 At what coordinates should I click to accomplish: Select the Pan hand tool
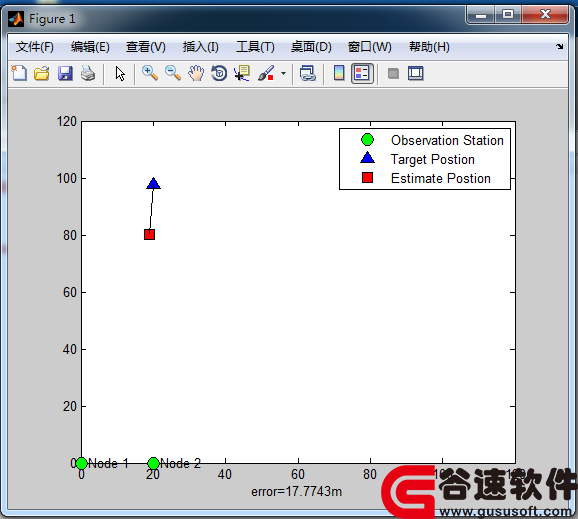point(196,73)
